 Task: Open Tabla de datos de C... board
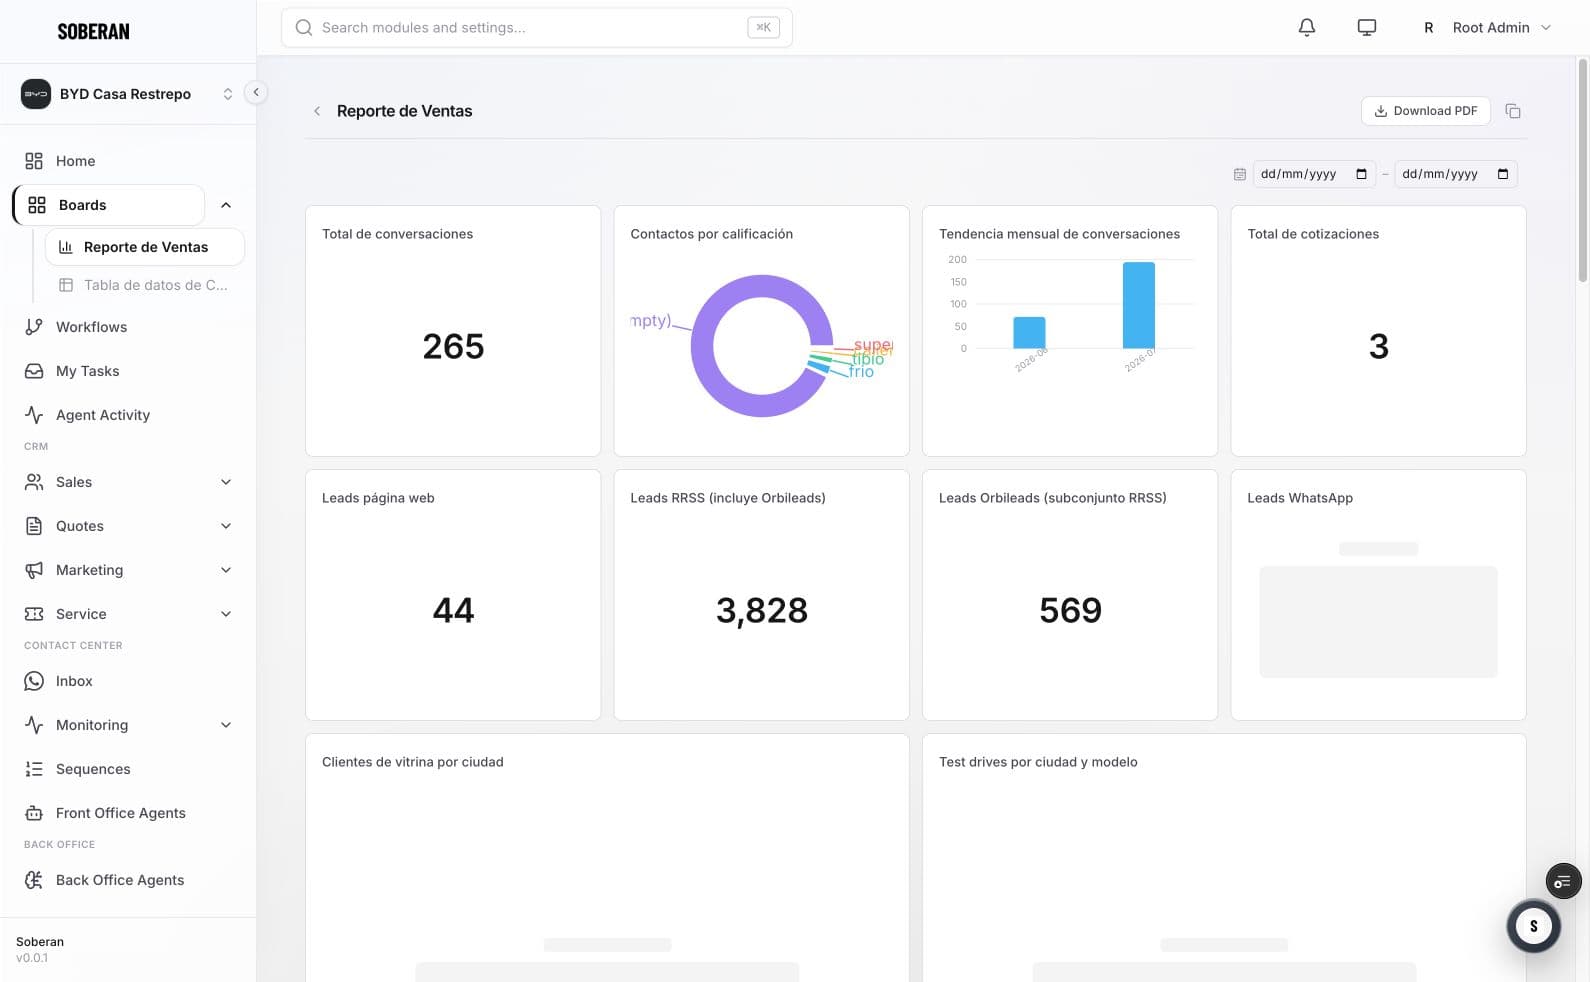[x=145, y=285]
